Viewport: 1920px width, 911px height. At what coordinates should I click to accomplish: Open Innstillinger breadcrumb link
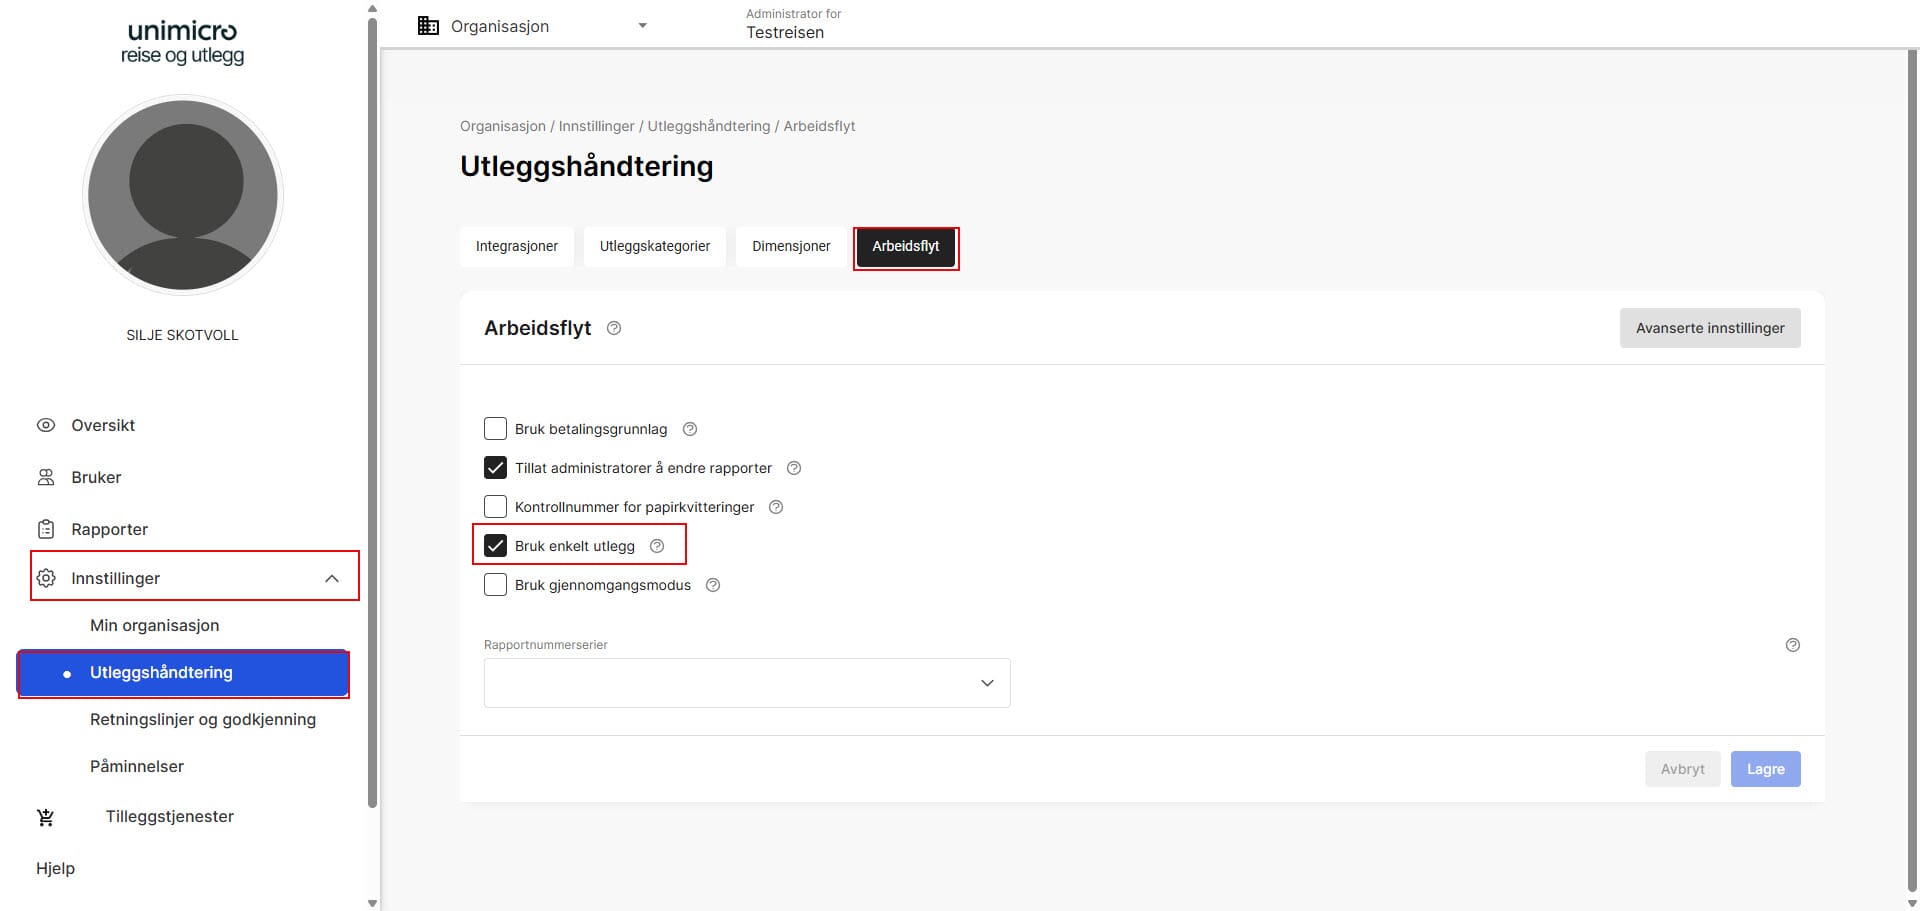point(595,125)
